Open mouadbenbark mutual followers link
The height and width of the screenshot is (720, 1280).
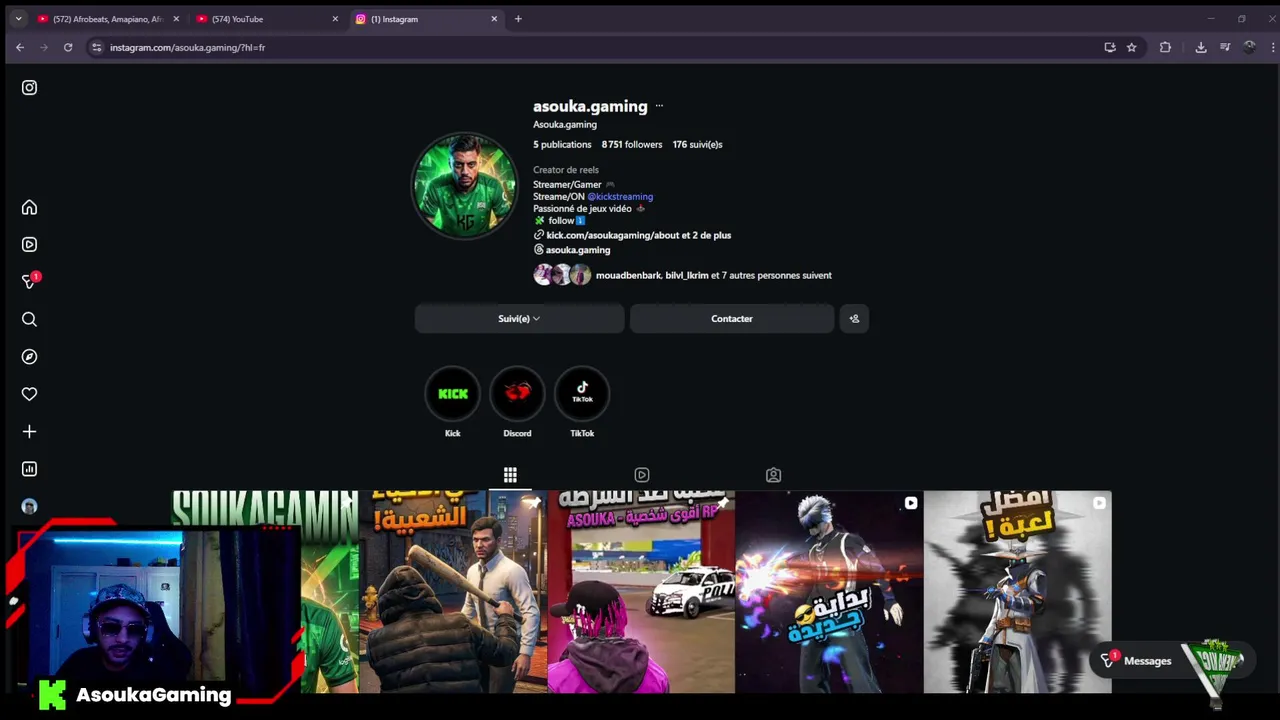628,275
